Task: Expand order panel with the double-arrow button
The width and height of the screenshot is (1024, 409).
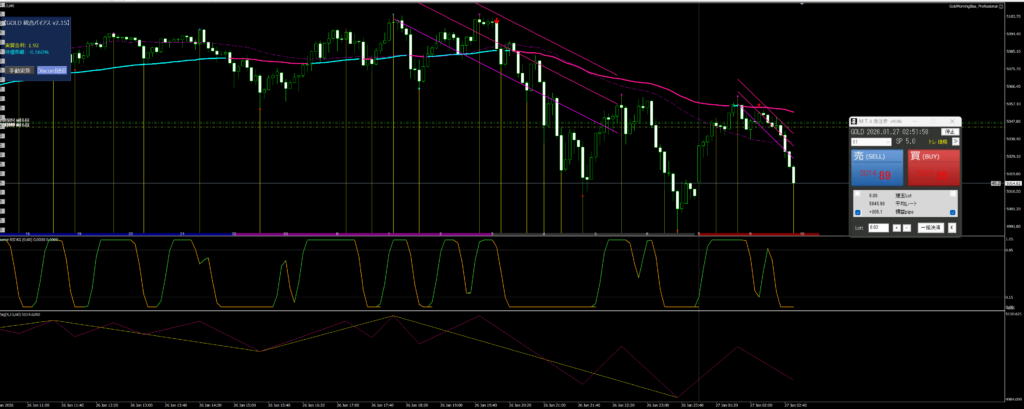Action: (955, 141)
